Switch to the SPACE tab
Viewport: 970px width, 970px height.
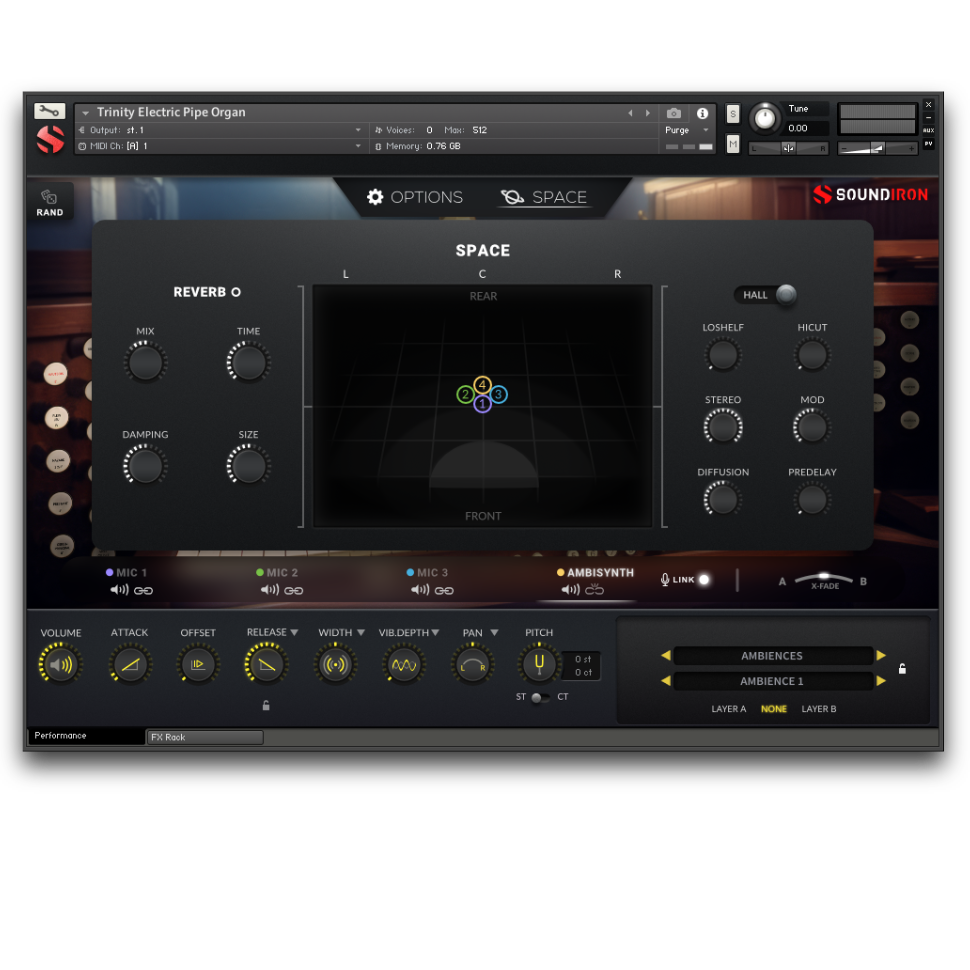[x=544, y=197]
